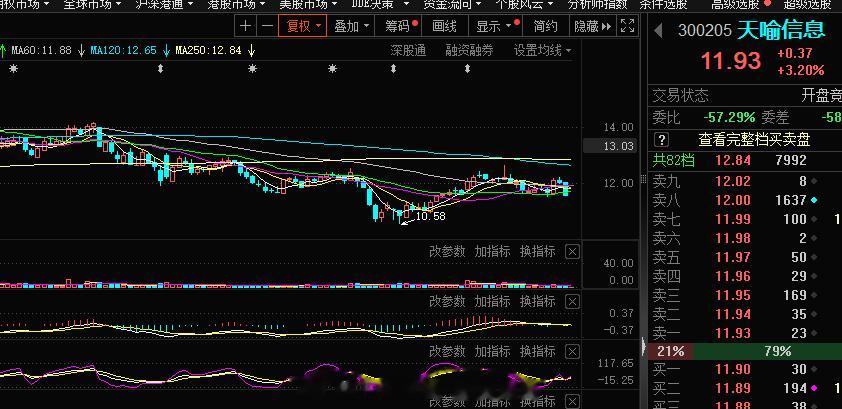This screenshot has width=842, height=409.
Task: Click event marker below 深股通
Action: coord(394,69)
